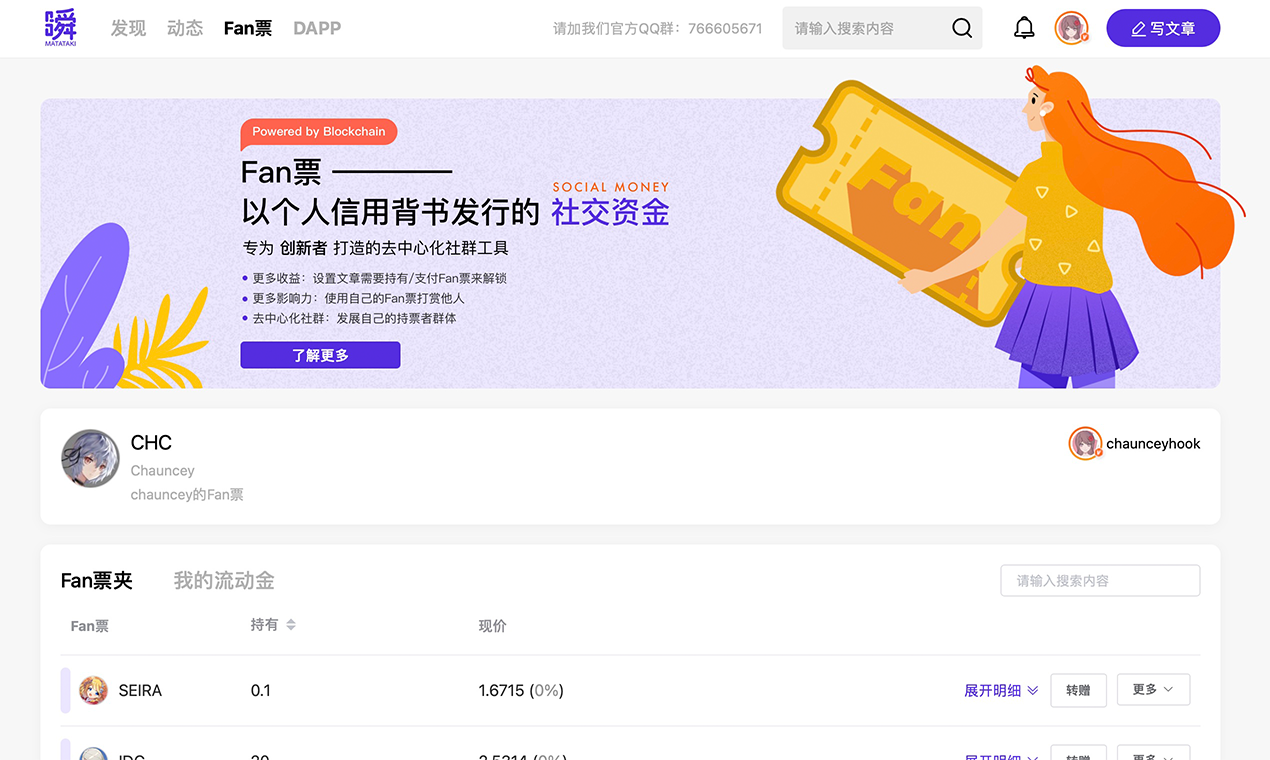
Task: Click the Chauncey name text
Action: point(163,471)
